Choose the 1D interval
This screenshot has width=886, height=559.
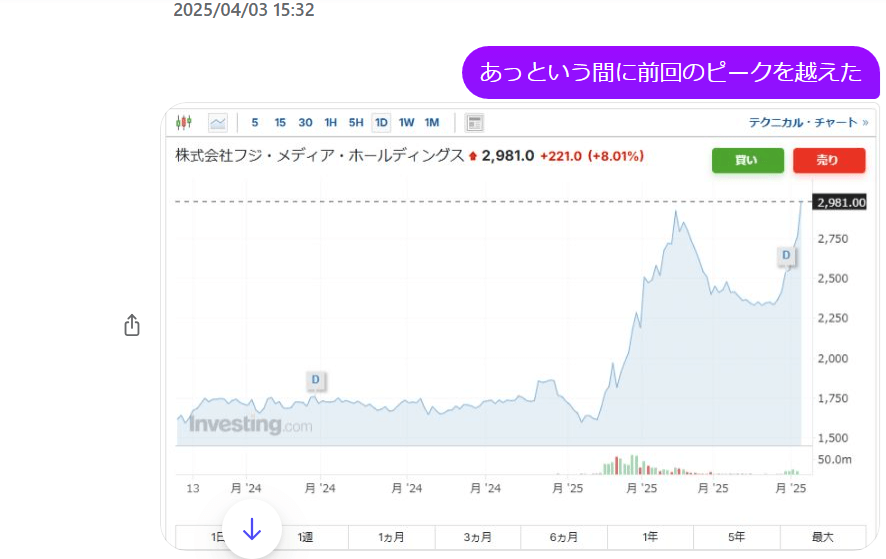click(381, 123)
